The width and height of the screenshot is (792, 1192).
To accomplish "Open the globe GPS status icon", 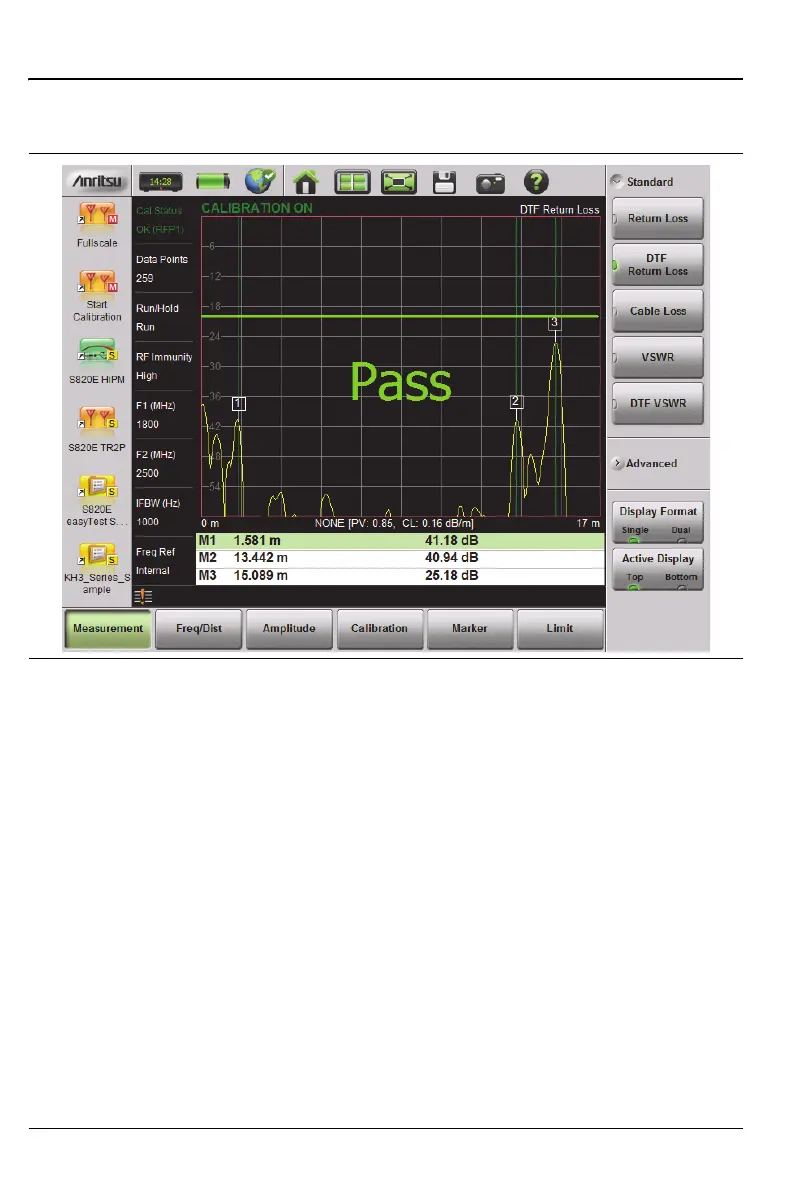I will coord(260,181).
